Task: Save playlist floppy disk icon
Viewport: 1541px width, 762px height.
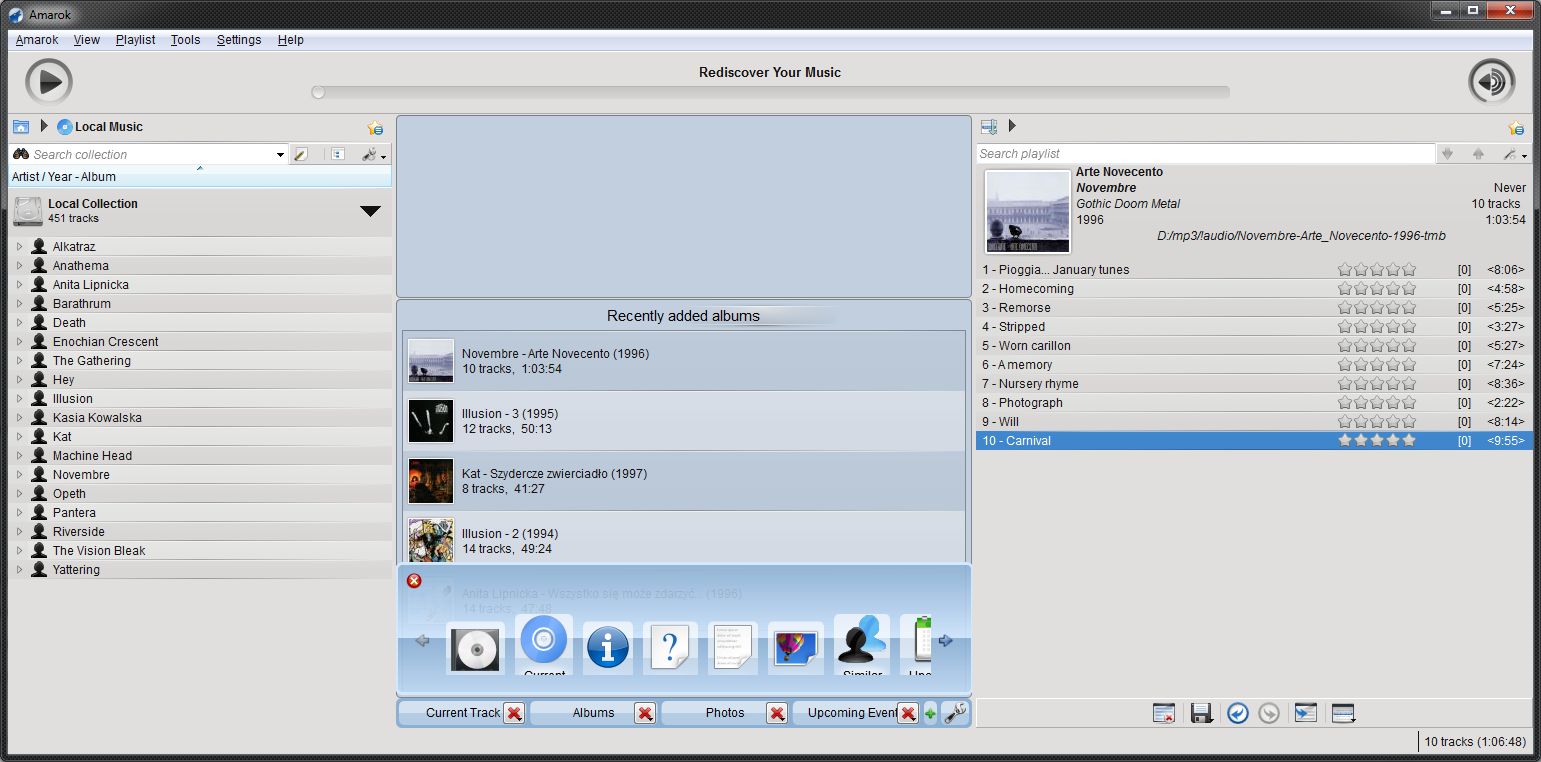Action: tap(1201, 713)
